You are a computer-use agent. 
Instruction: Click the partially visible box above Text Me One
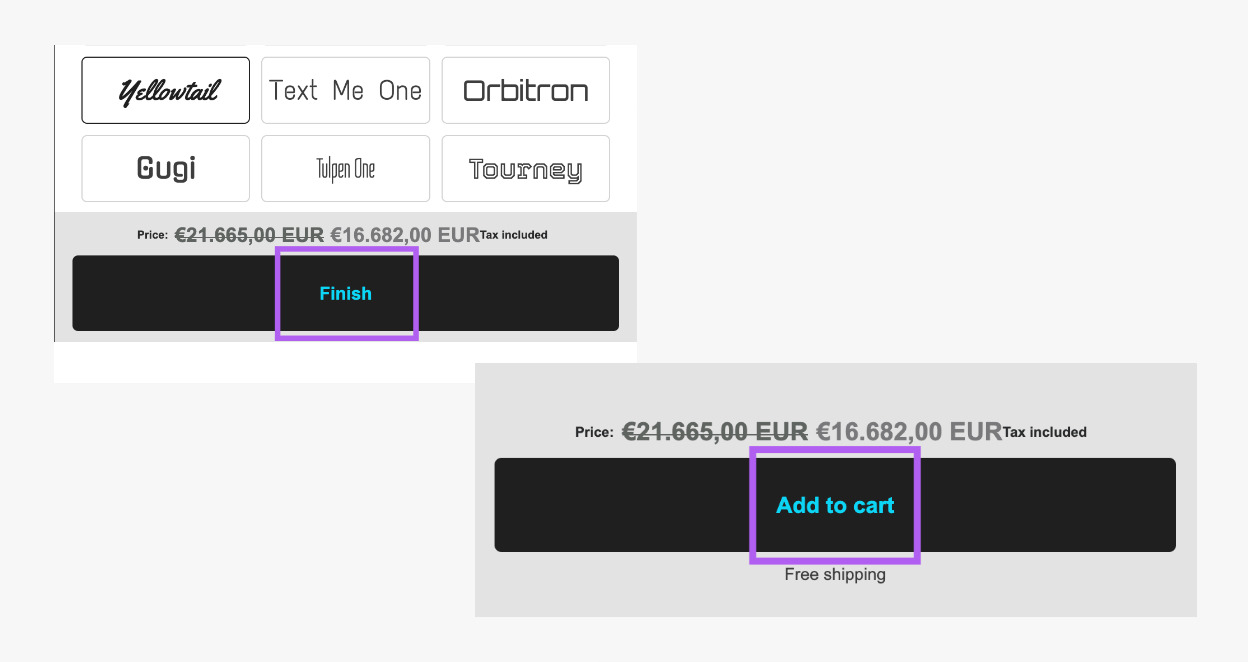coord(345,46)
